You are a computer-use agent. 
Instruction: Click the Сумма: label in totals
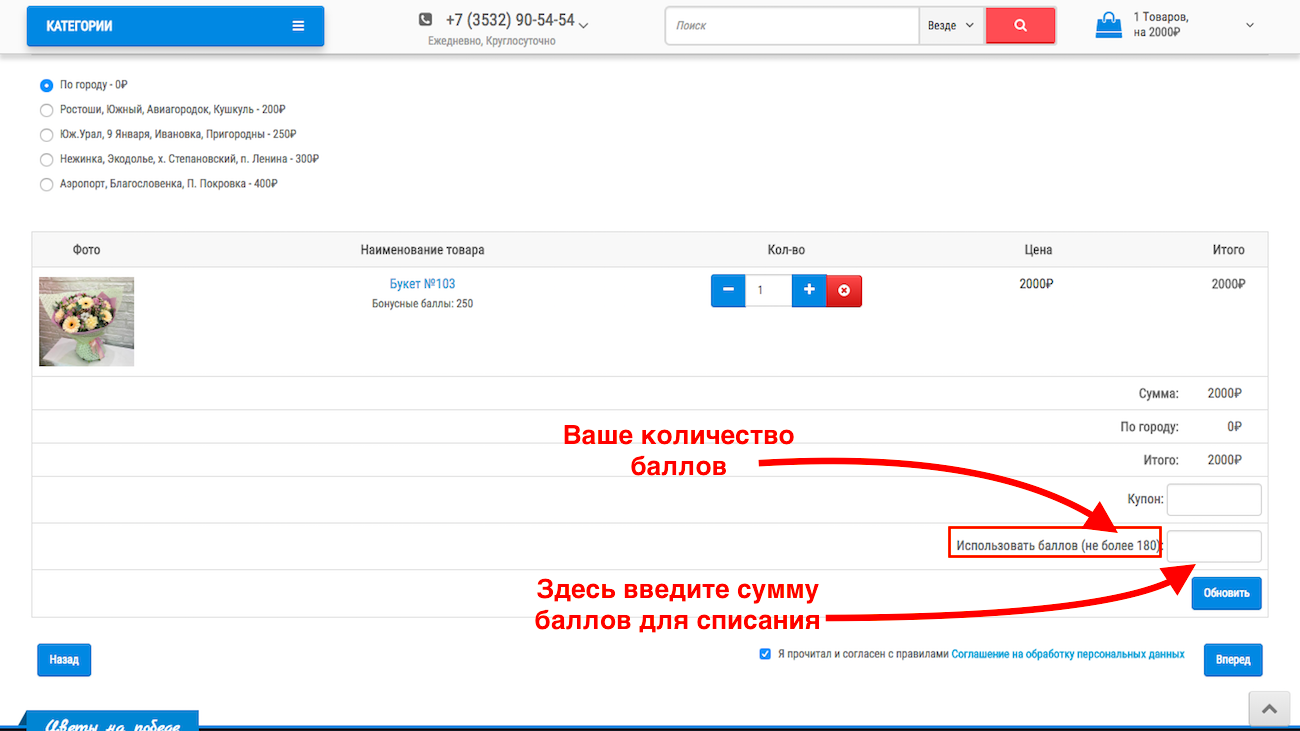(x=1158, y=394)
